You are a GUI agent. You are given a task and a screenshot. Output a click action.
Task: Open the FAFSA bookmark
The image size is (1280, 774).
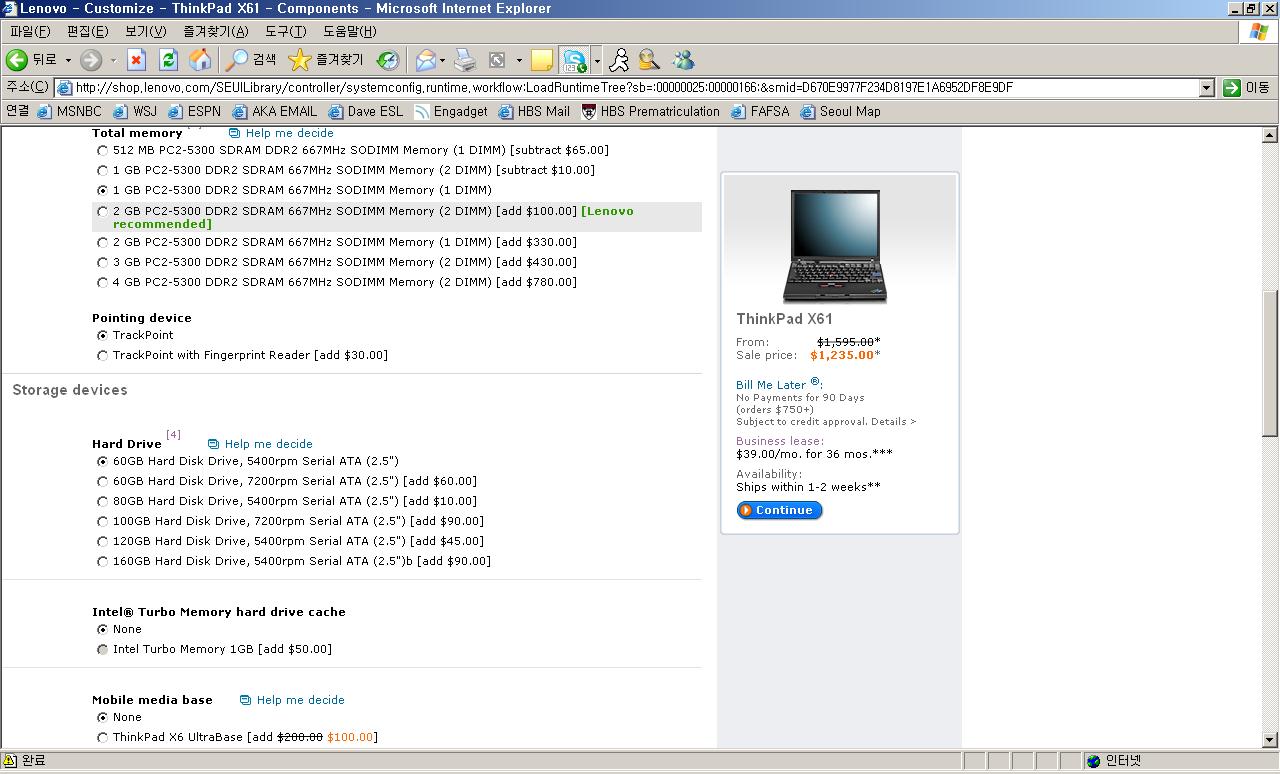coord(760,111)
